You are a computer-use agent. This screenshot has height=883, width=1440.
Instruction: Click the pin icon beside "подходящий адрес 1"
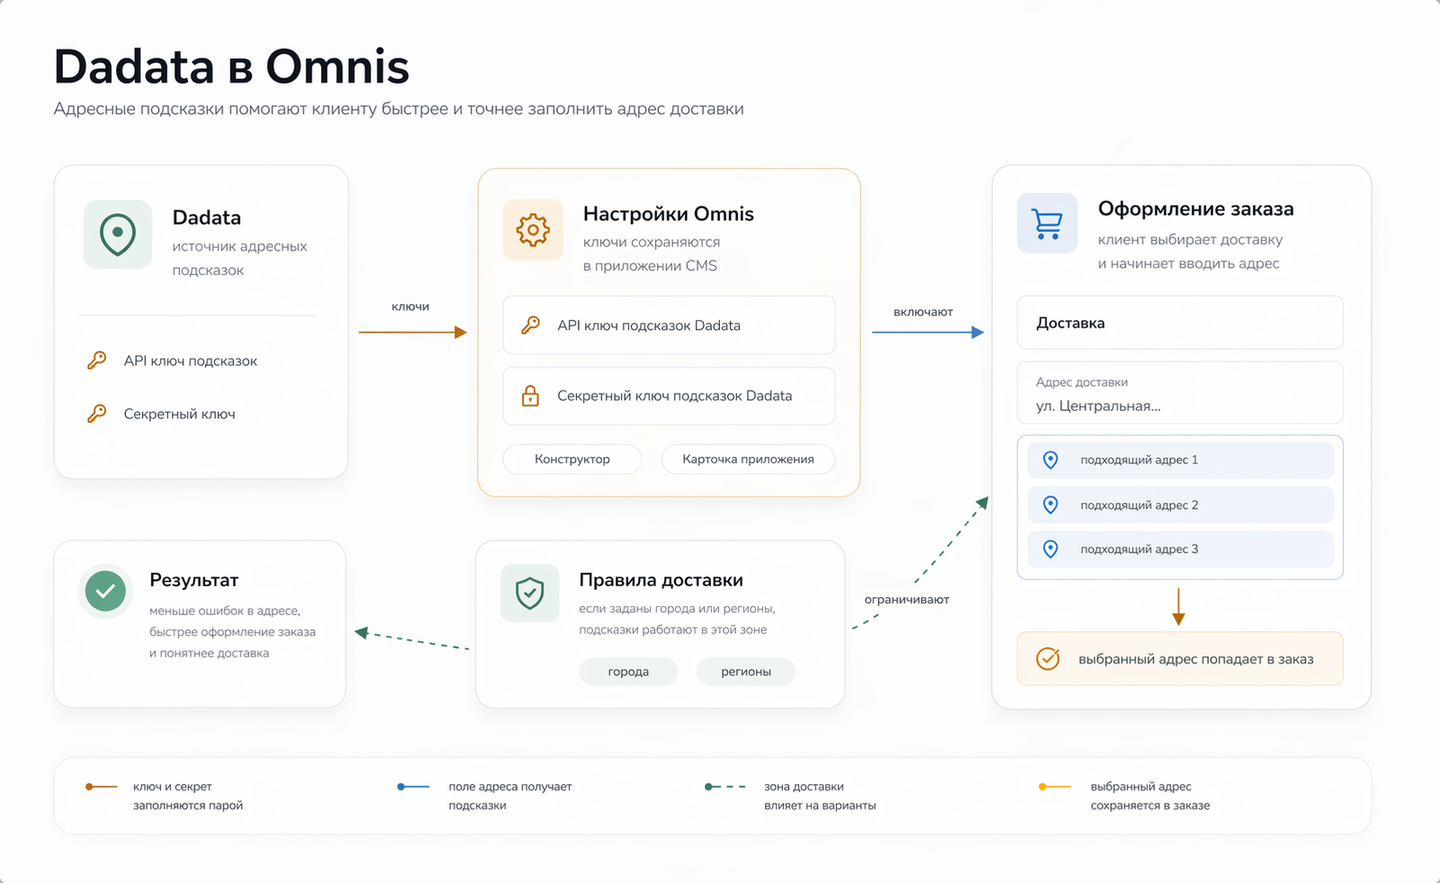click(x=1050, y=460)
